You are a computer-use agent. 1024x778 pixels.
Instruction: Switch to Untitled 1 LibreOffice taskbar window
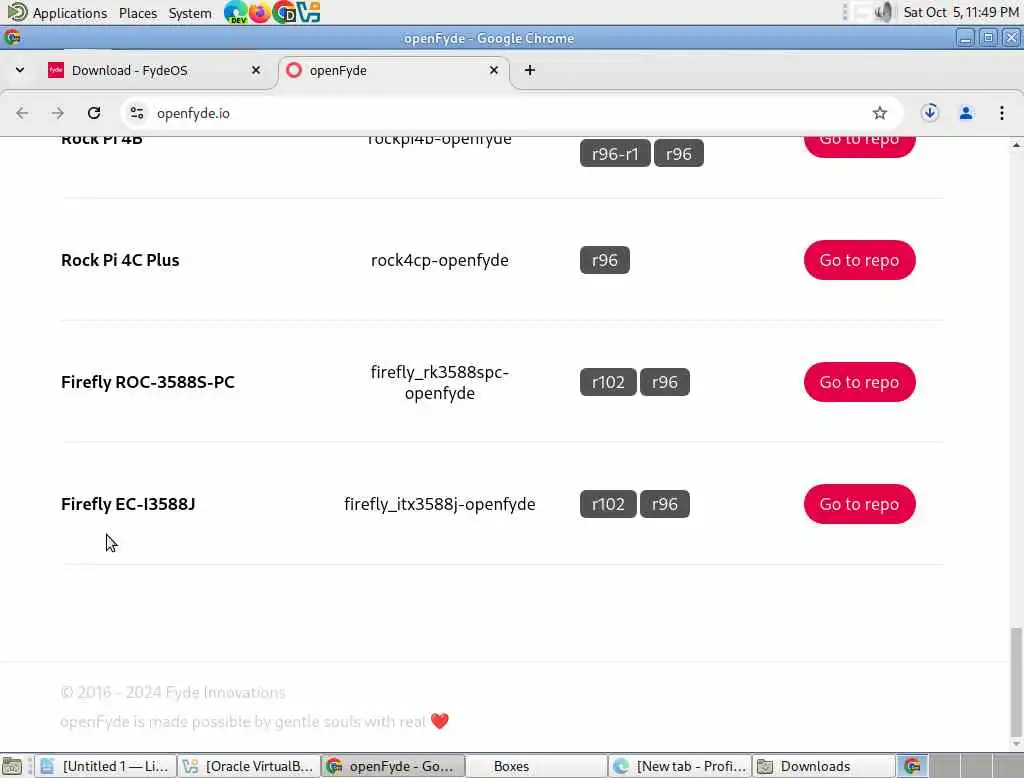click(x=105, y=766)
